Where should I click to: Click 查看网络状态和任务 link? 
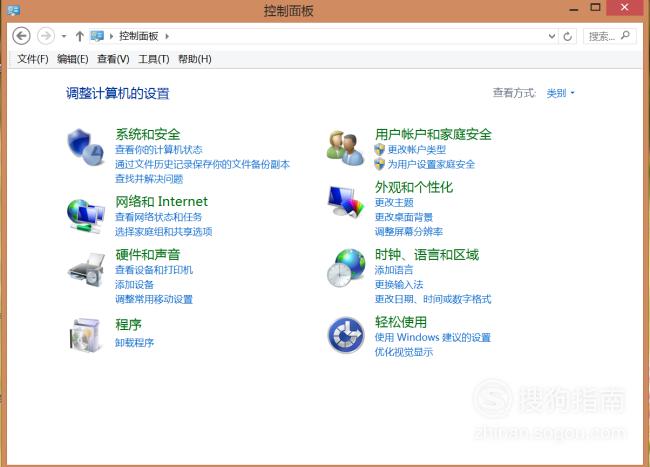(x=159, y=217)
